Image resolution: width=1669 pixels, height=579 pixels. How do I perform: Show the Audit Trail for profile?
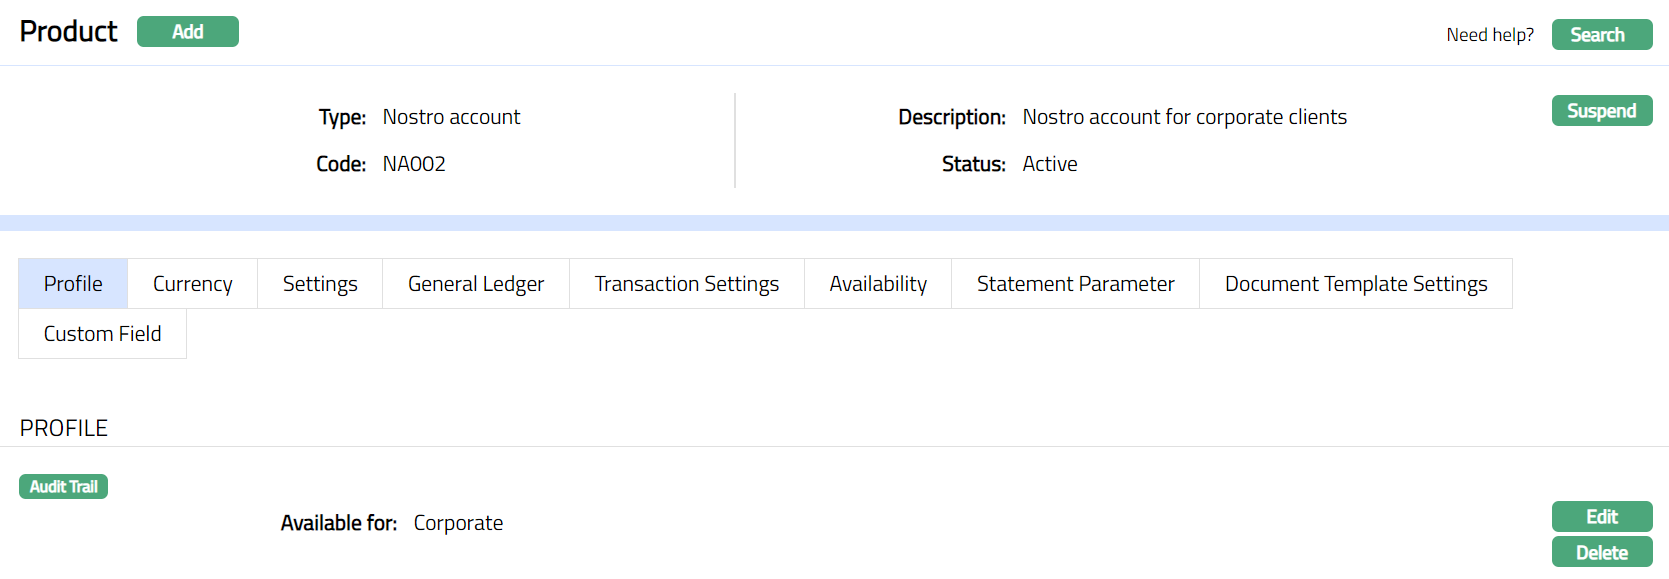[x=63, y=487]
